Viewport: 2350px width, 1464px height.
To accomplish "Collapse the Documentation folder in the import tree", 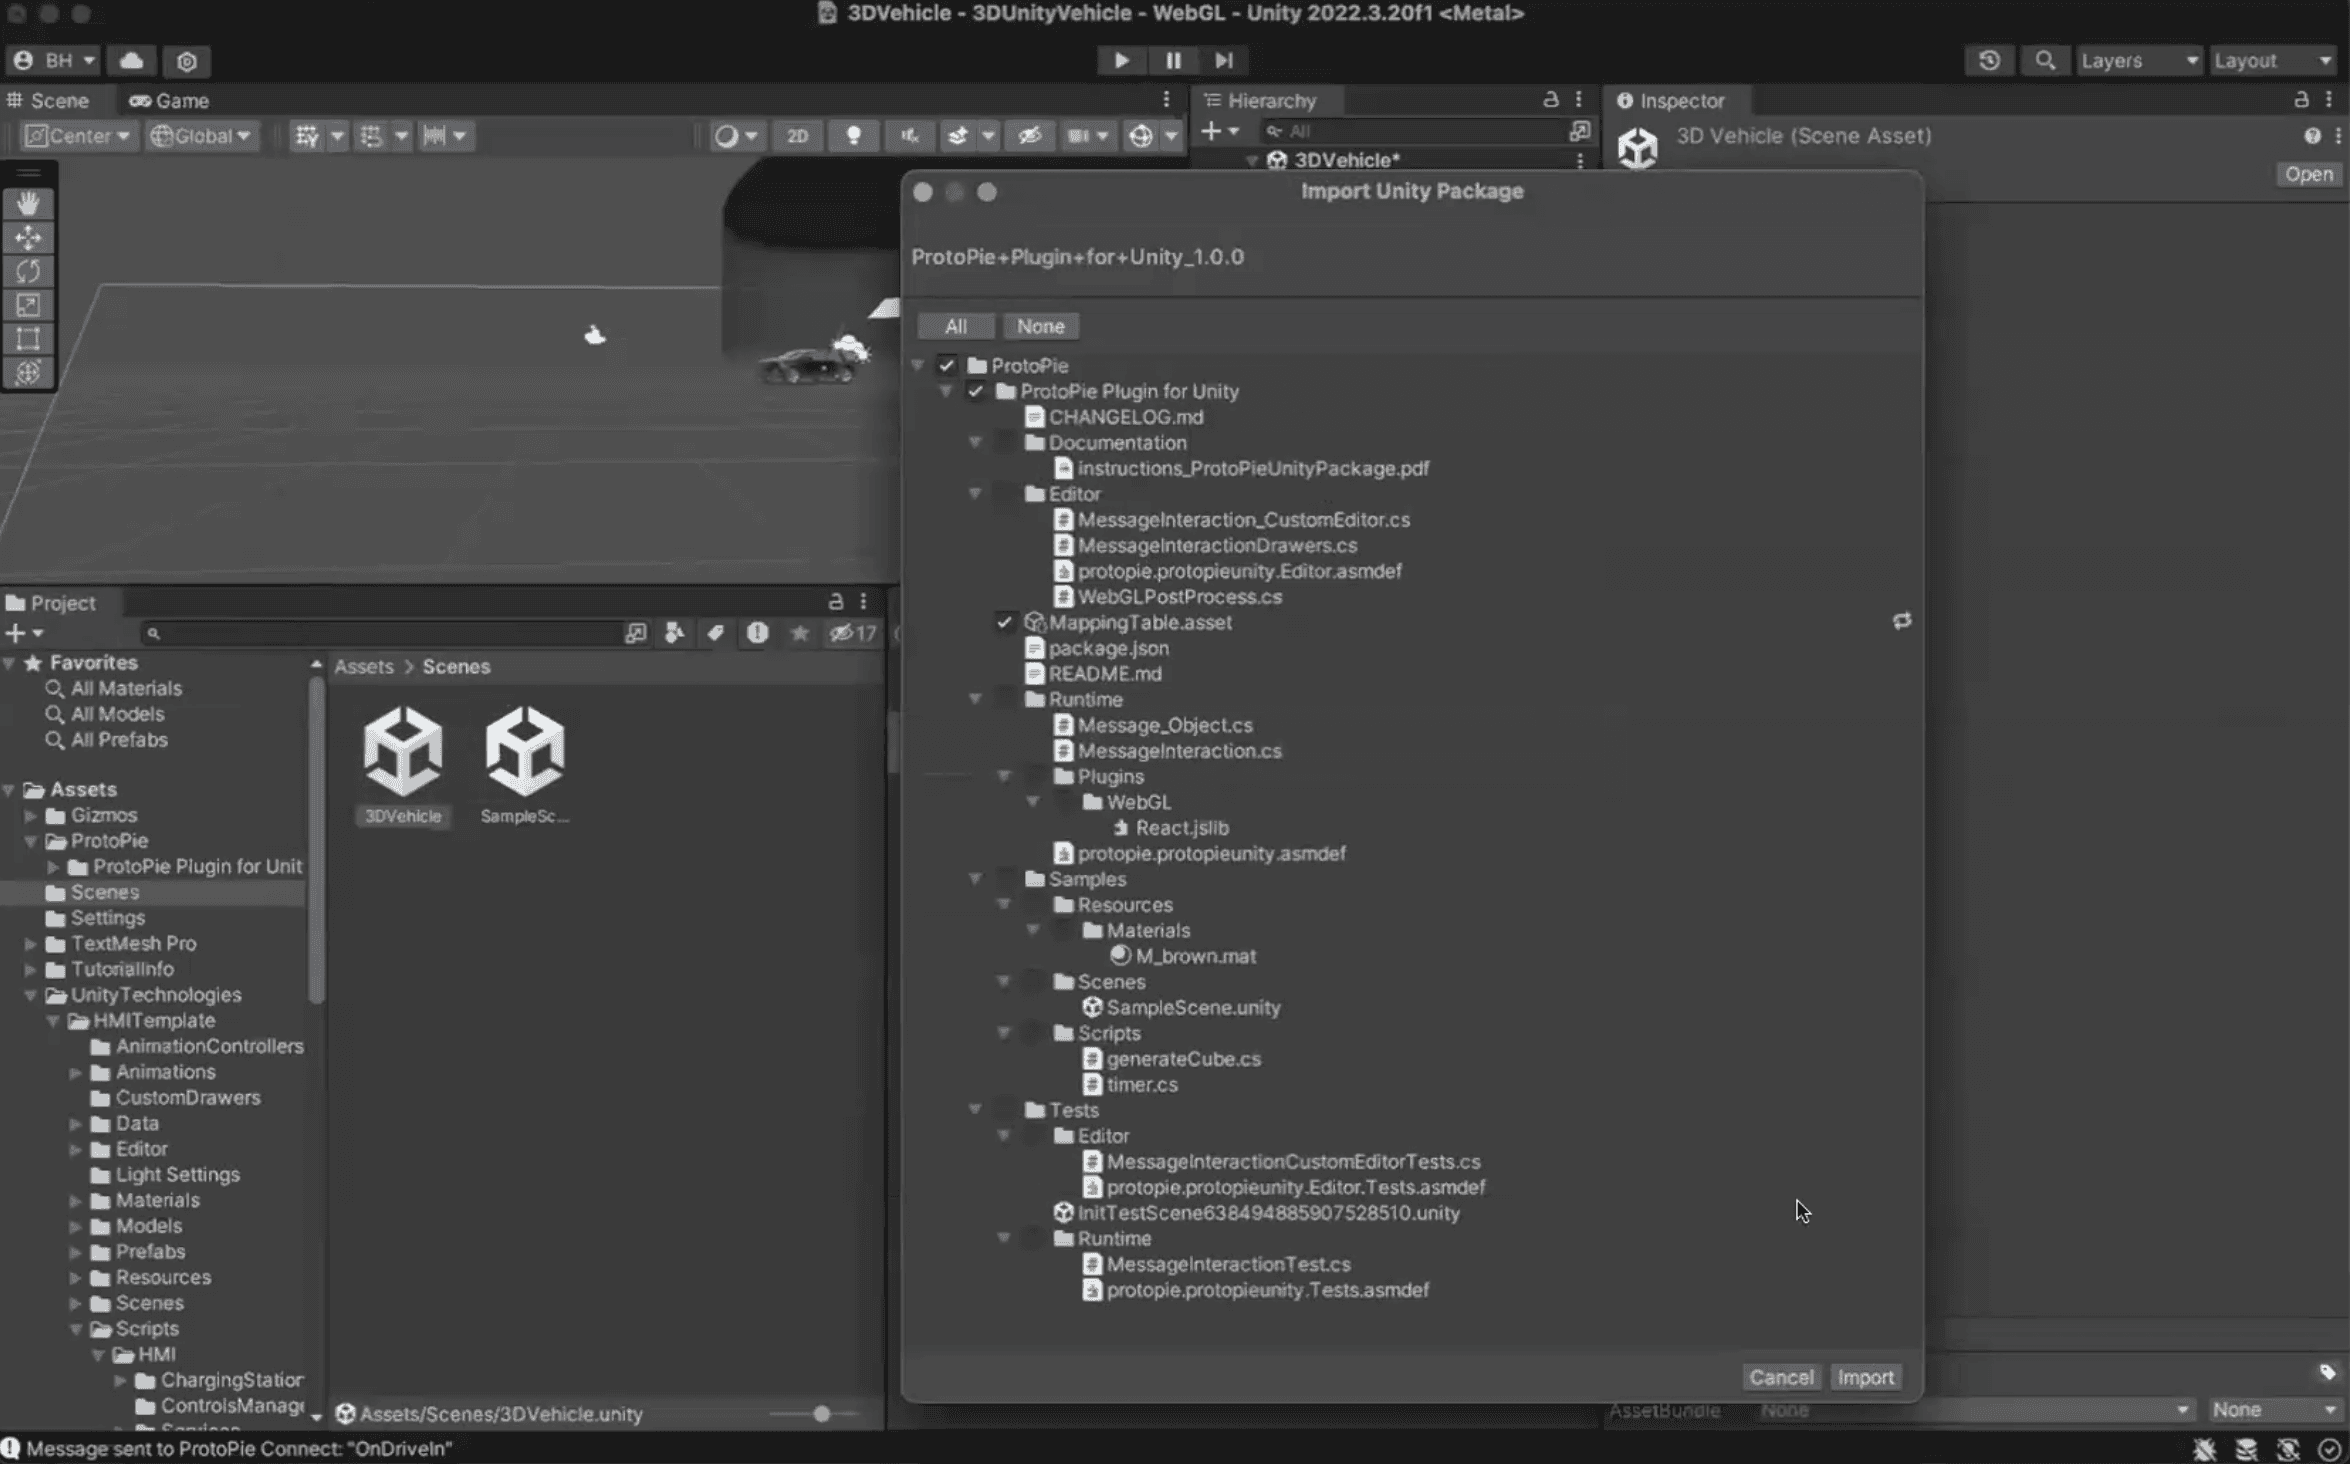I will point(976,443).
